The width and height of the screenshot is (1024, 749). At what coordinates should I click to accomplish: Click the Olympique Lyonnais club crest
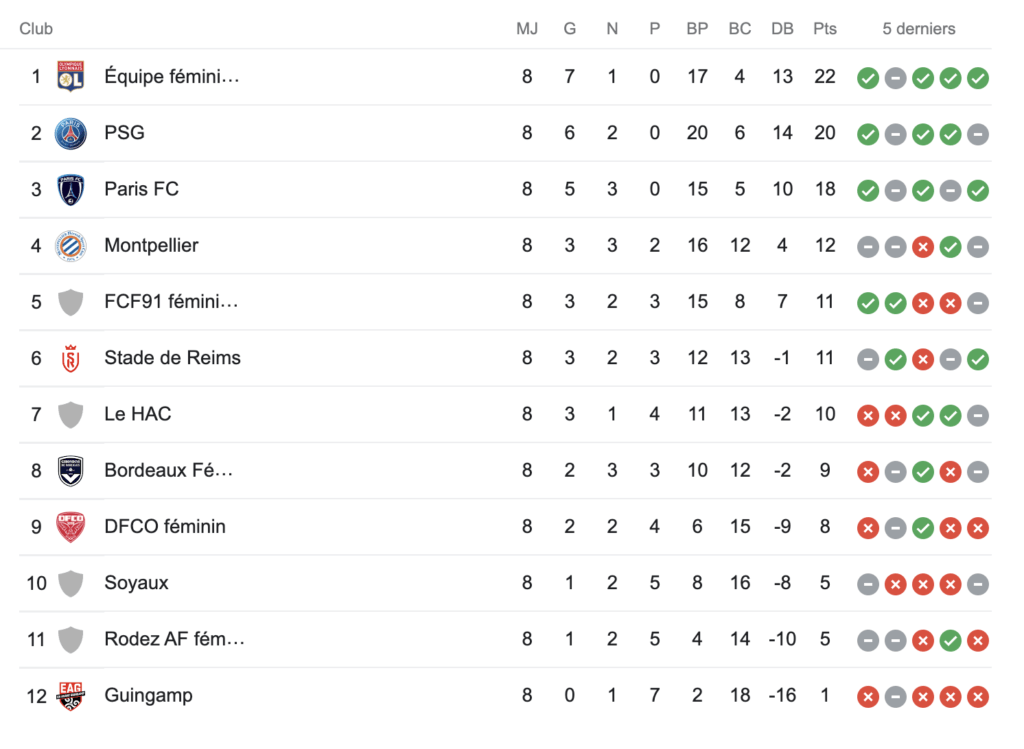coord(71,76)
